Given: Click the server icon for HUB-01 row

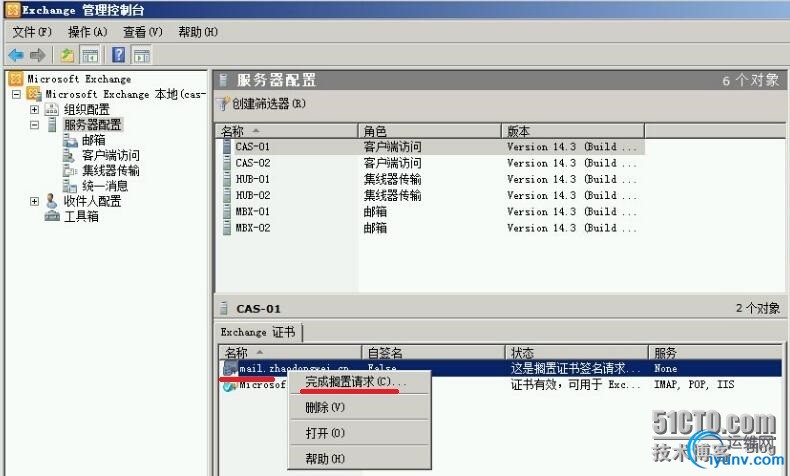Looking at the screenshot, I should pyautogui.click(x=227, y=179).
